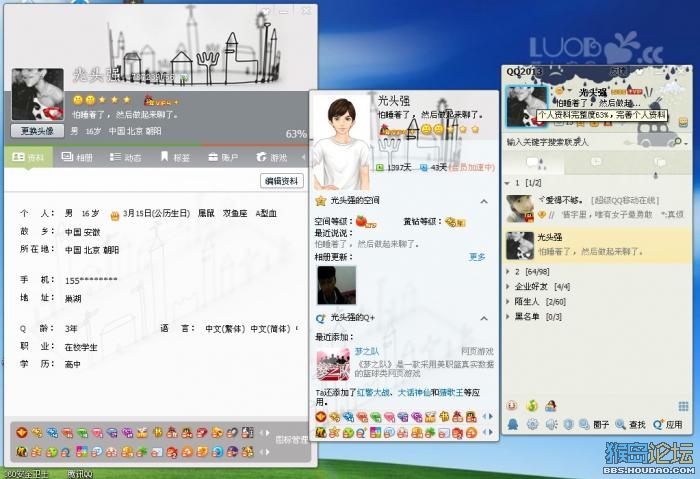The image size is (700, 479).
Task: Click the 更多 more albums link
Action: (x=477, y=257)
